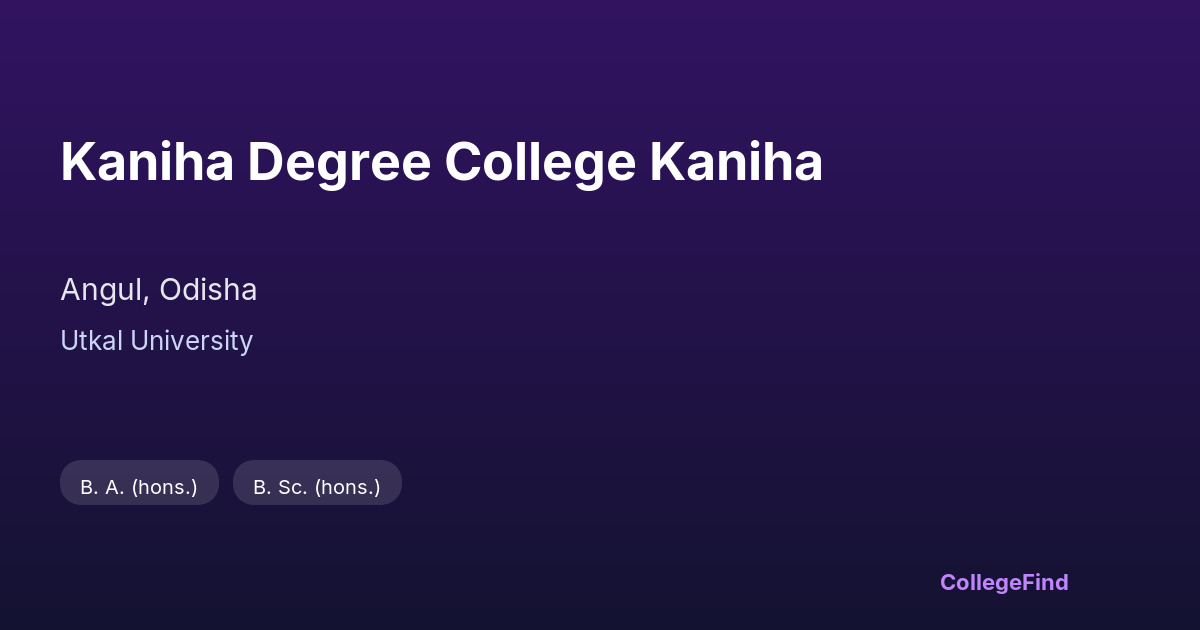Click the Kaniha Degree College Kaniha heading
1200x630 pixels.
(x=441, y=162)
